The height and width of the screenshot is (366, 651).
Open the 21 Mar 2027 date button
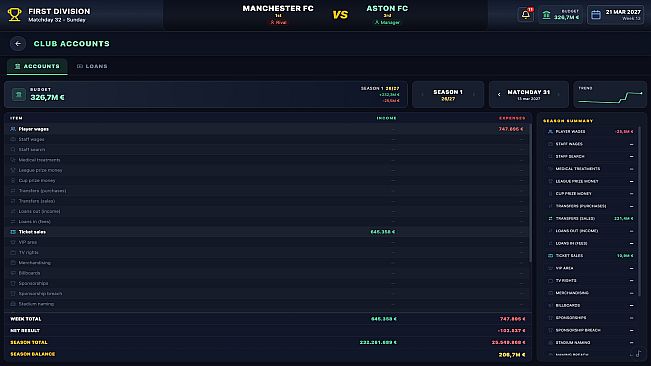[616, 15]
